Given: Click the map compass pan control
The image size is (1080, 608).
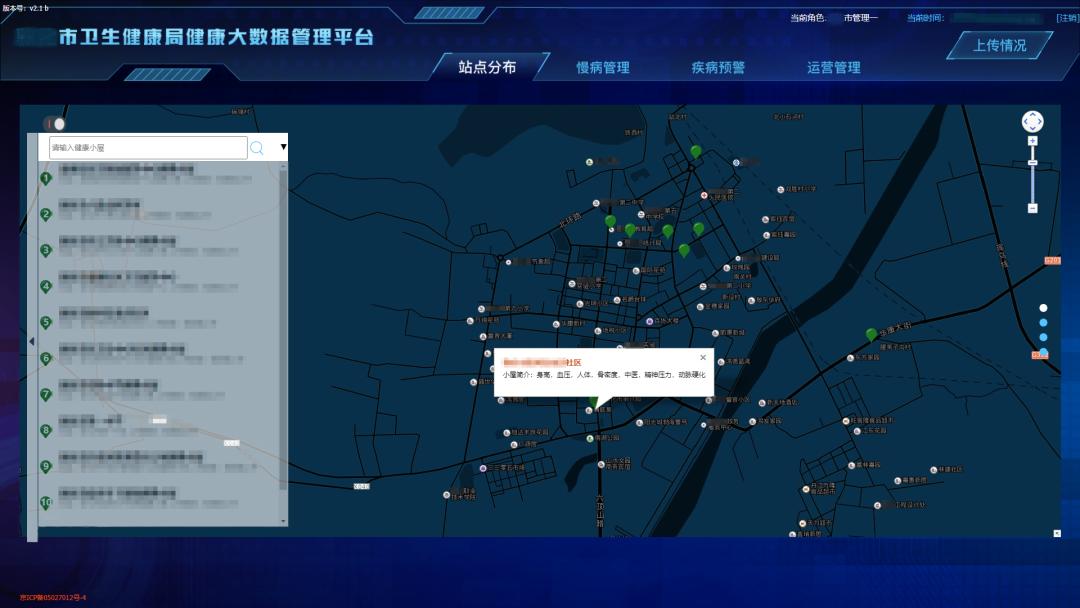Looking at the screenshot, I should pyautogui.click(x=1033, y=123).
